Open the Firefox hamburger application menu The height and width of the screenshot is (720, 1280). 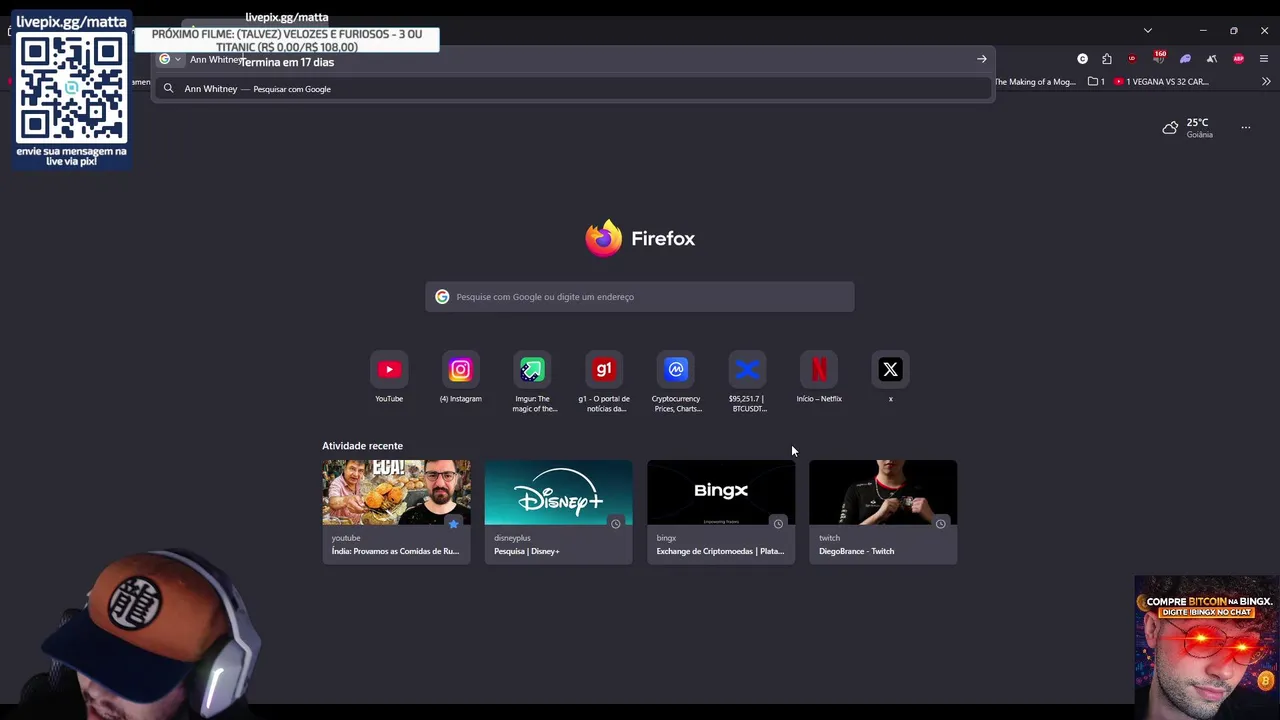(x=1264, y=59)
